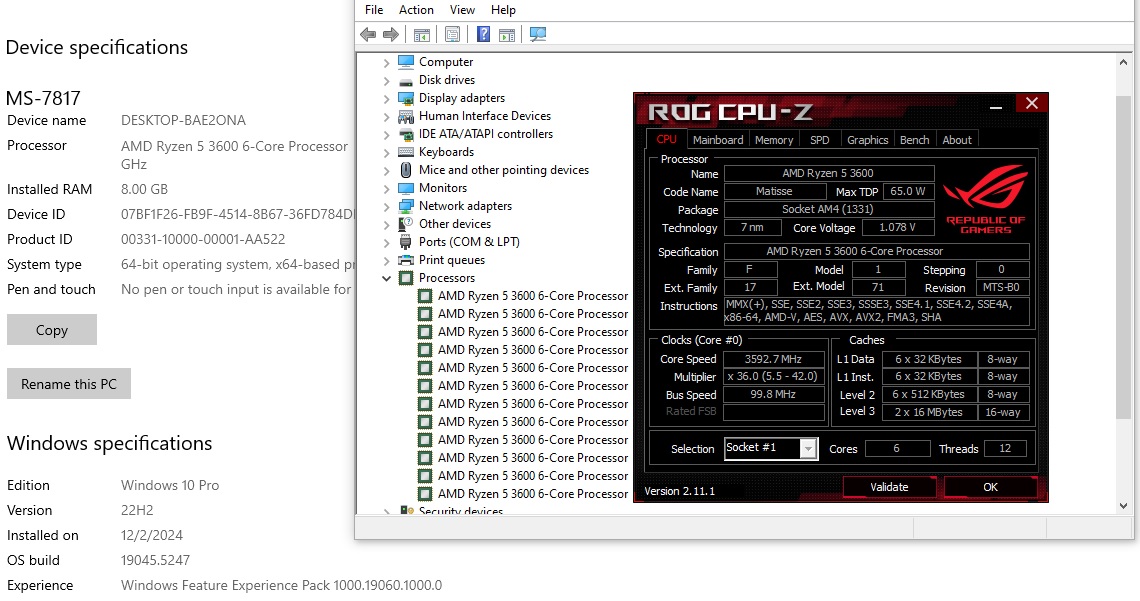Click the Print queues printer icon
The width and height of the screenshot is (1140, 601).
406,260
